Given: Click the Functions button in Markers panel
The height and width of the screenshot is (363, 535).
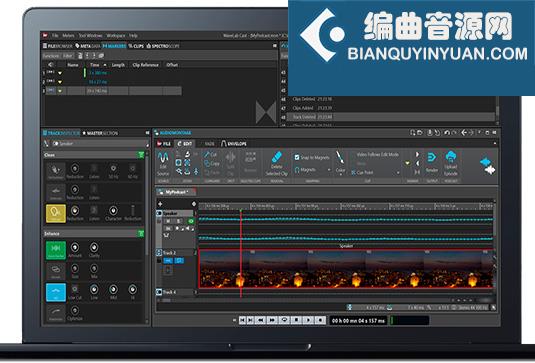Looking at the screenshot, I should click(51, 56).
